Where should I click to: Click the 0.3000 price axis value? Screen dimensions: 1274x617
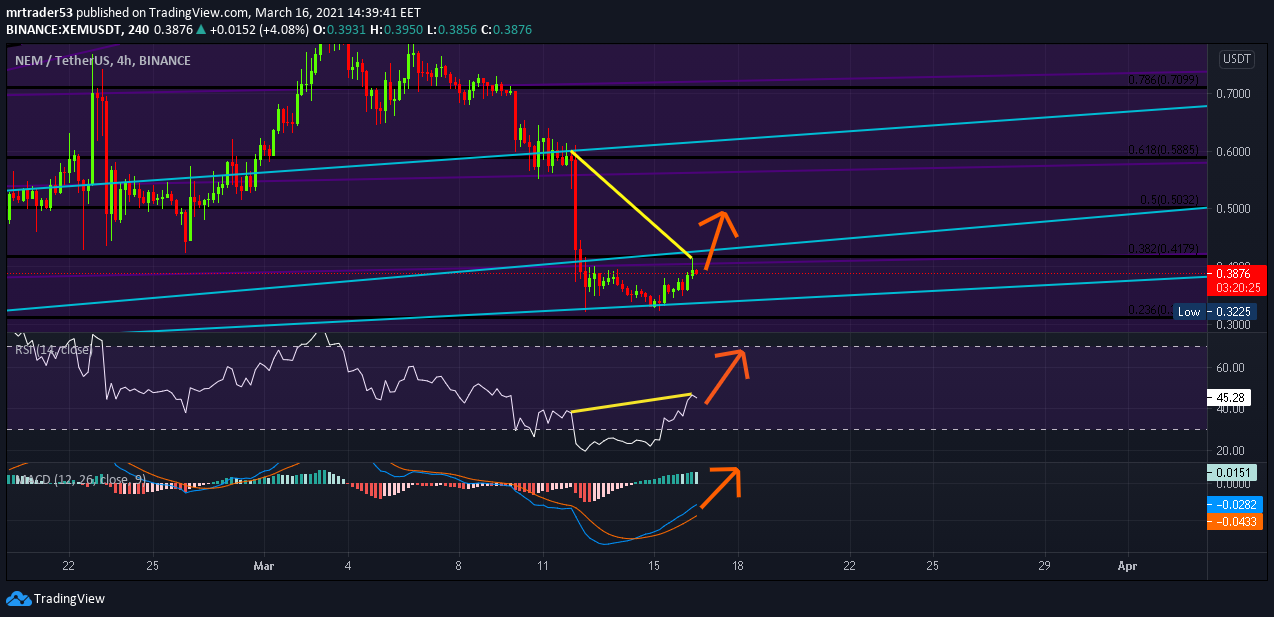point(1233,325)
